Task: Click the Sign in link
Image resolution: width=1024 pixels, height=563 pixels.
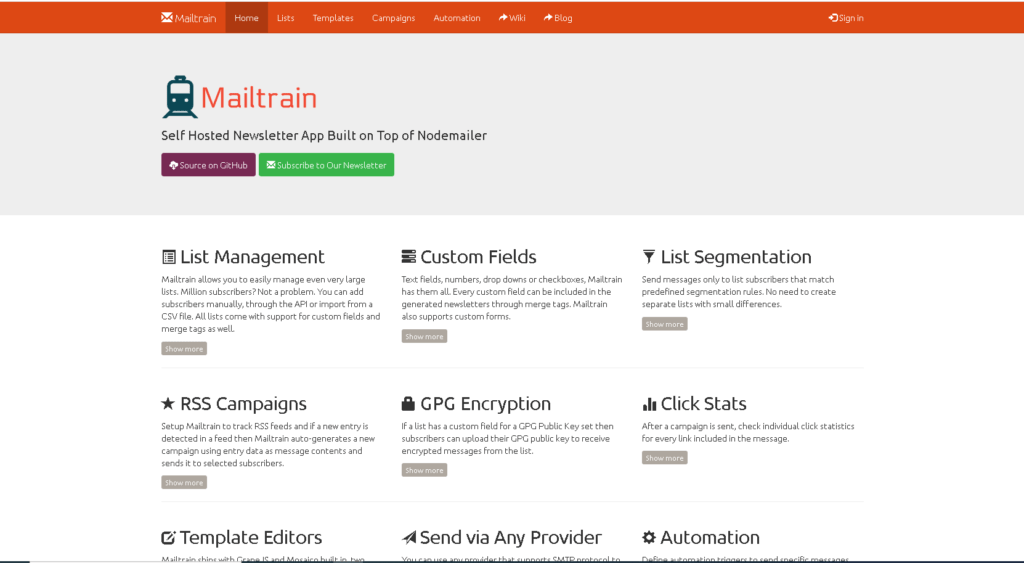Action: (846, 18)
